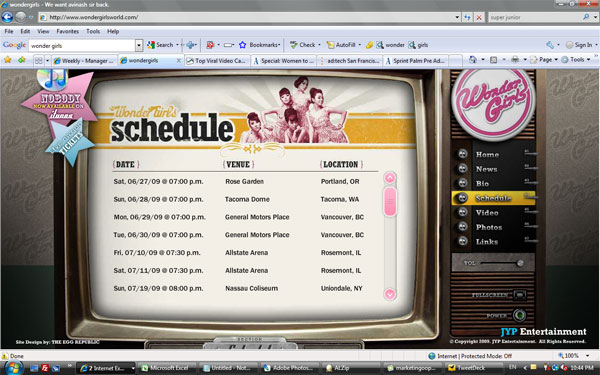Switch to the Top Viral Video tab
Viewport: 600px width, 375px height.
point(217,60)
